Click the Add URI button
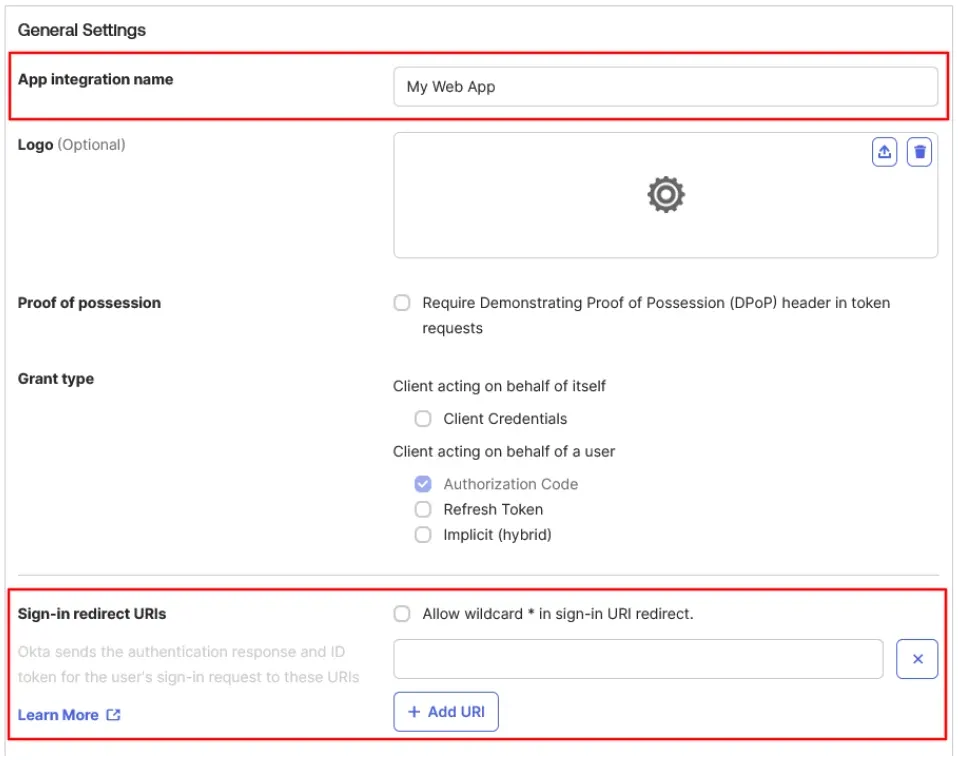Viewport: 958px width, 760px height. pyautogui.click(x=446, y=711)
